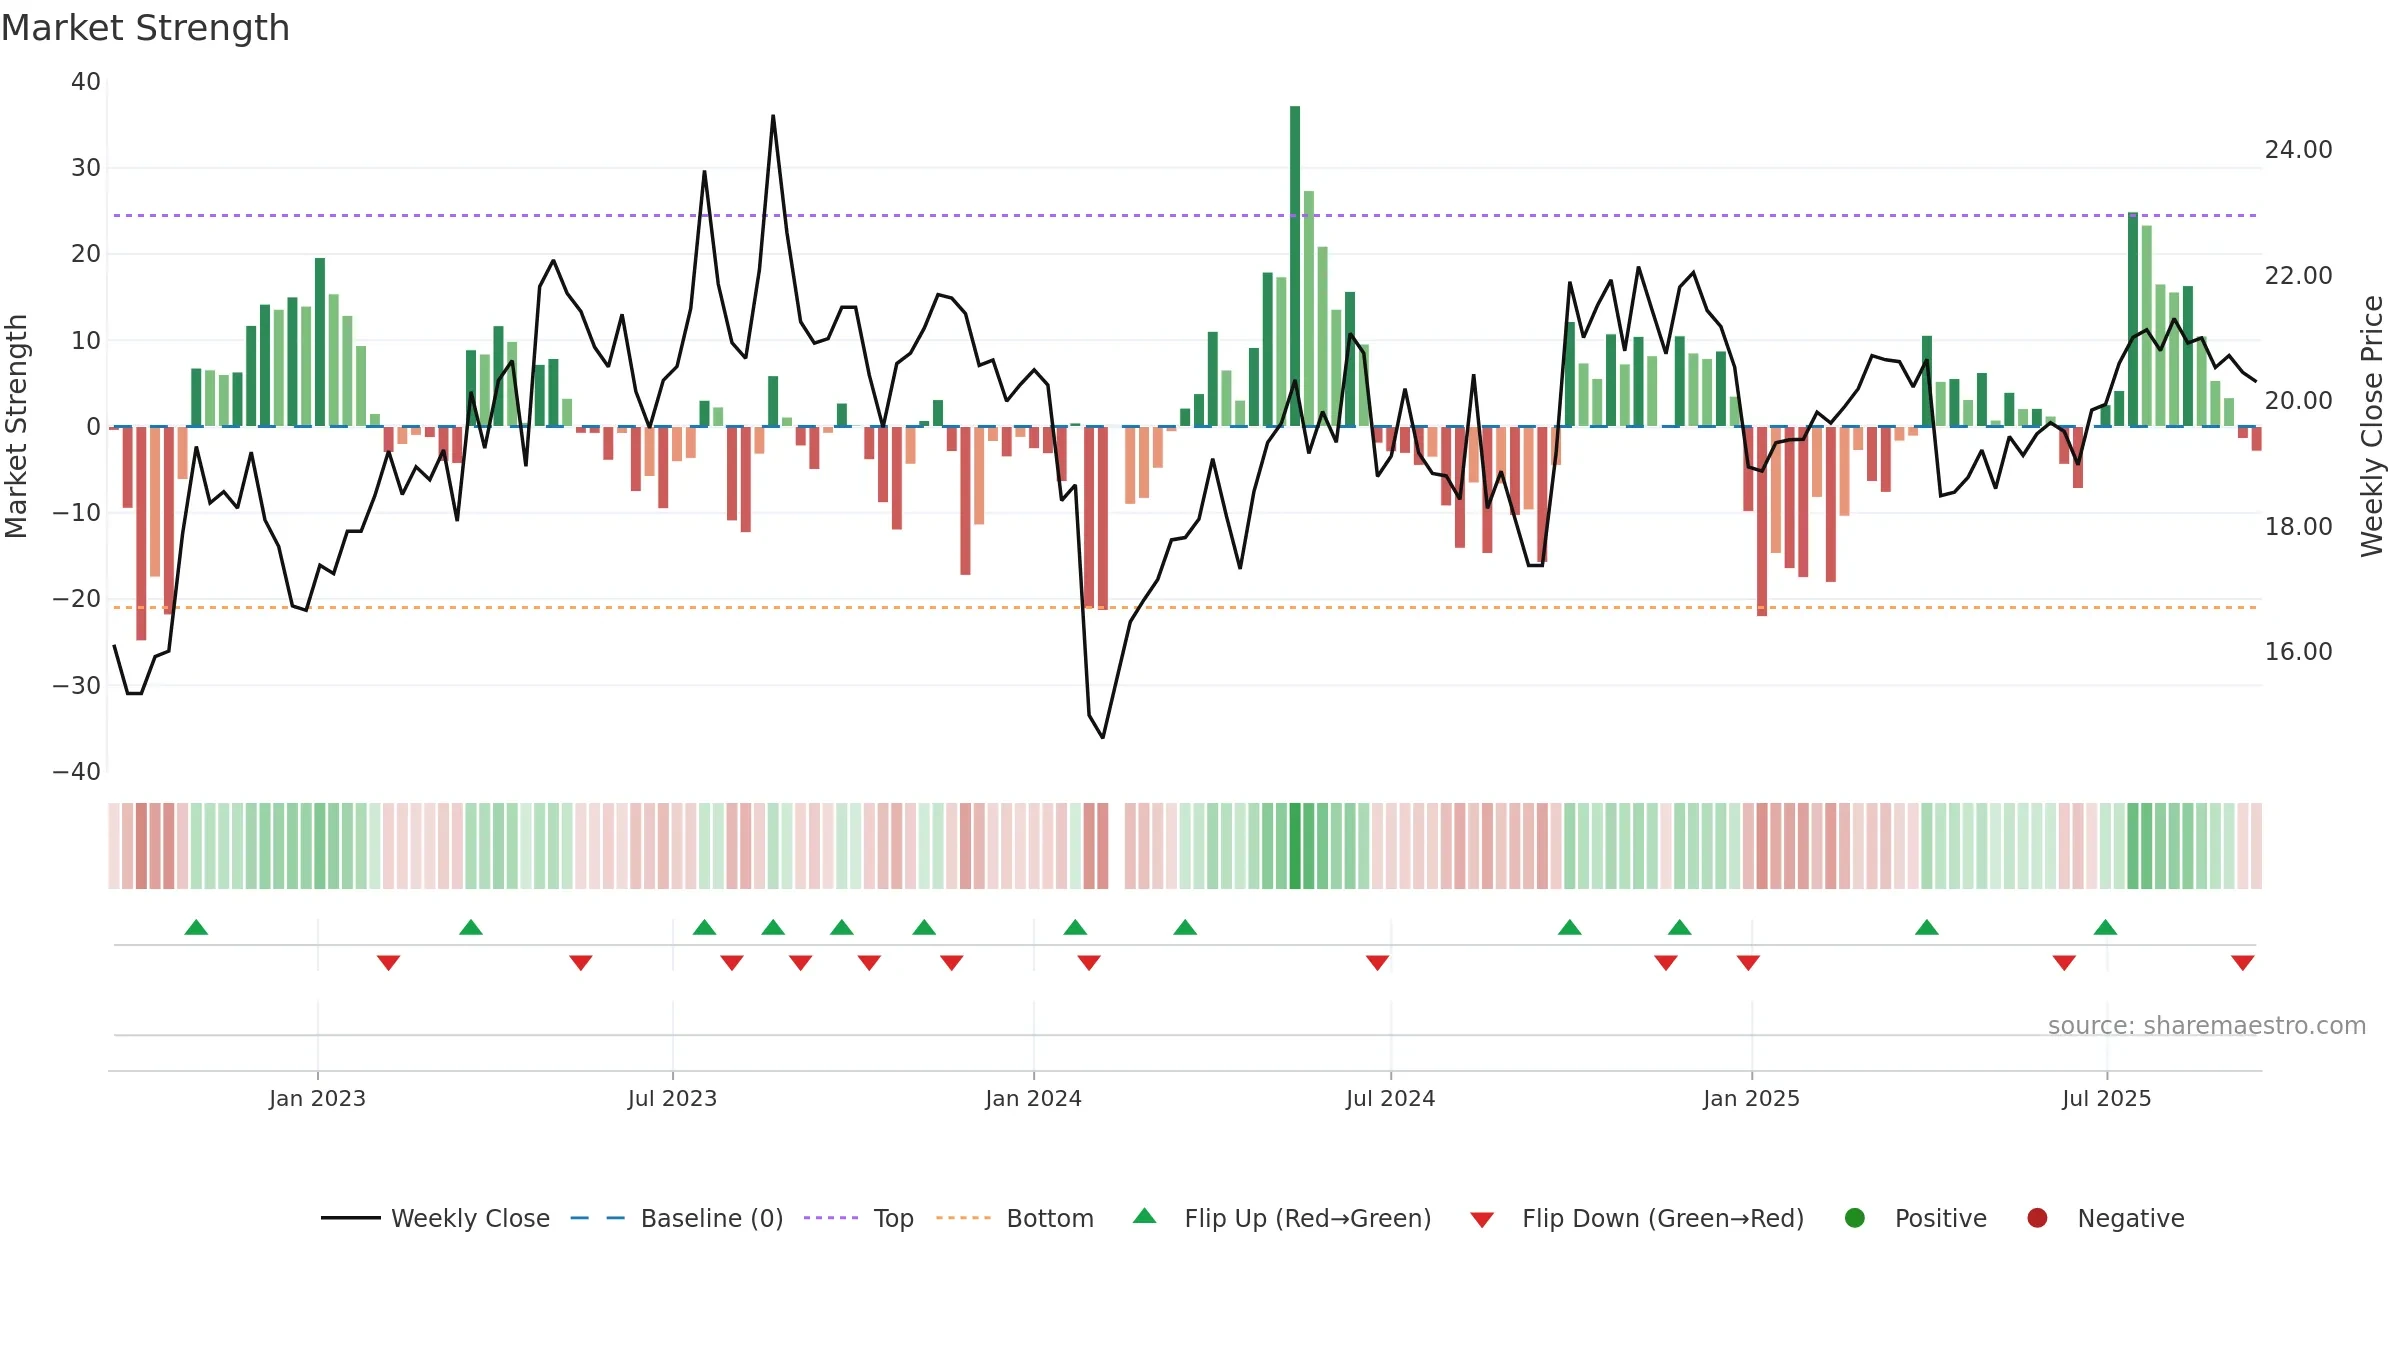2400x1350 pixels.
Task: Click the weekly close price peak near Aug 2023
Action: pyautogui.click(x=773, y=116)
